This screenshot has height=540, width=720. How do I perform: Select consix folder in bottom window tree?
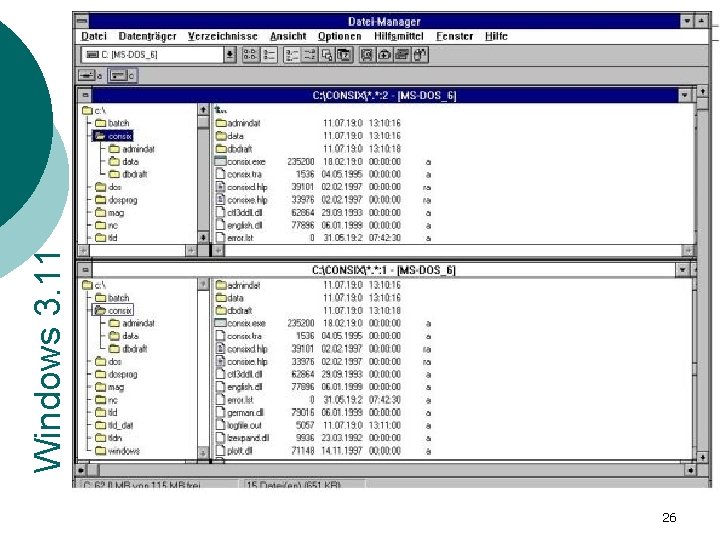113,310
